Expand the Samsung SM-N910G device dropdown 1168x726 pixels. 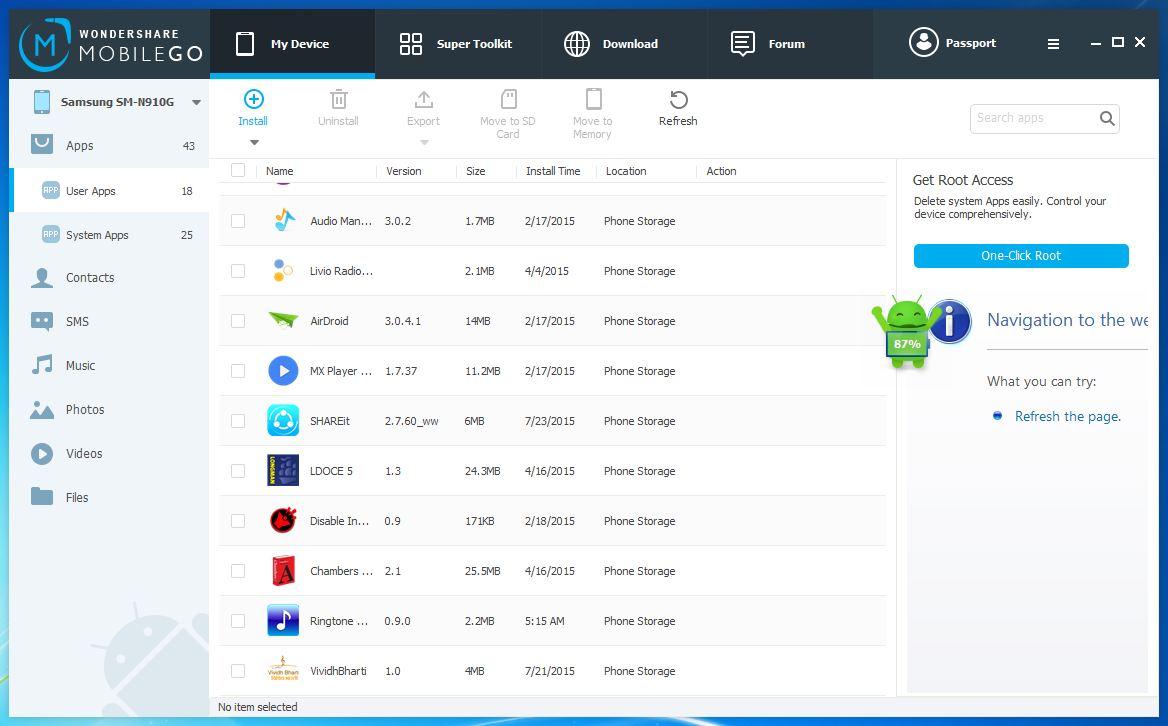tap(196, 103)
